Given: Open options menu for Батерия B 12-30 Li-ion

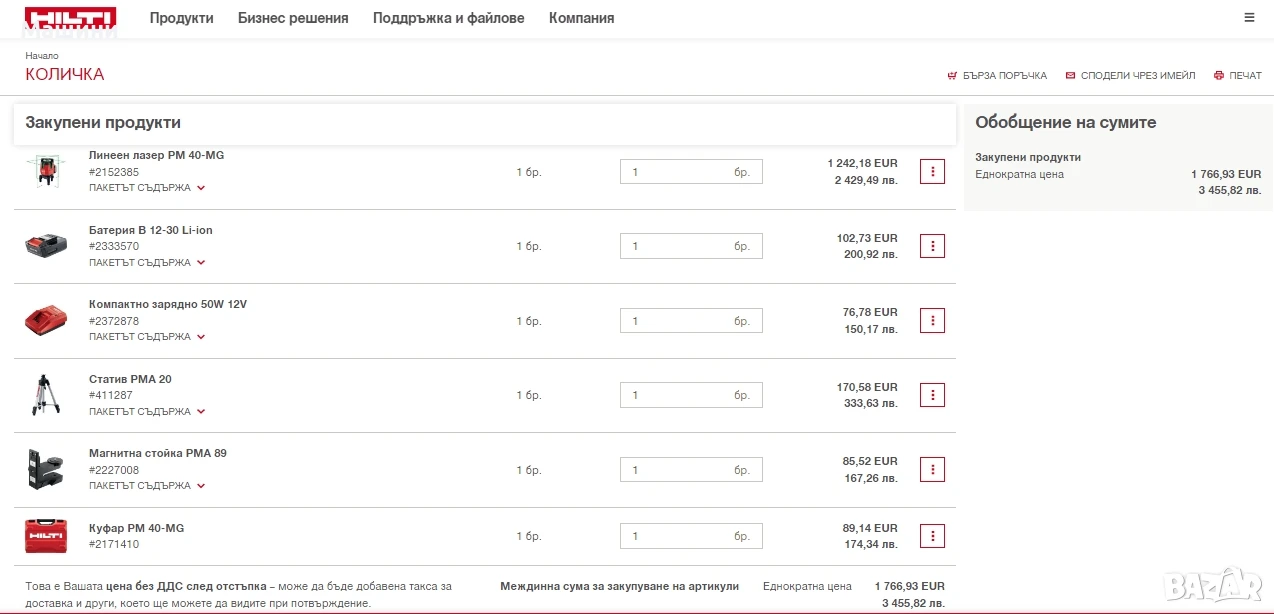Looking at the screenshot, I should coord(932,246).
